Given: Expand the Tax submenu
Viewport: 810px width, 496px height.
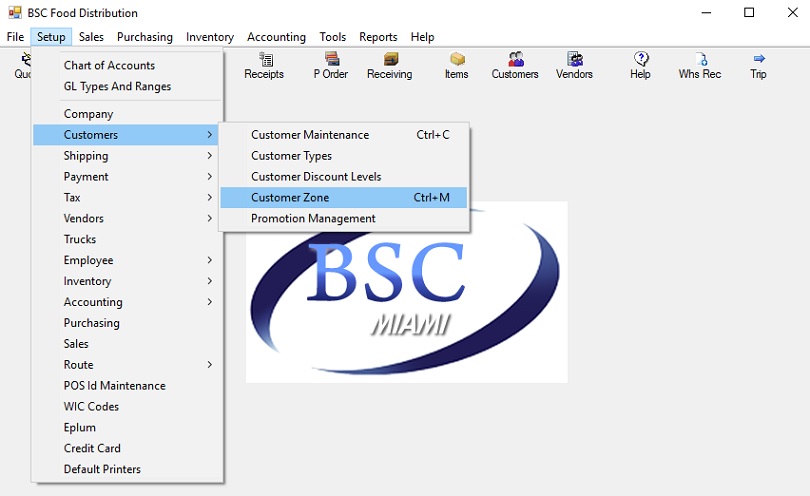Looking at the screenshot, I should (x=128, y=197).
